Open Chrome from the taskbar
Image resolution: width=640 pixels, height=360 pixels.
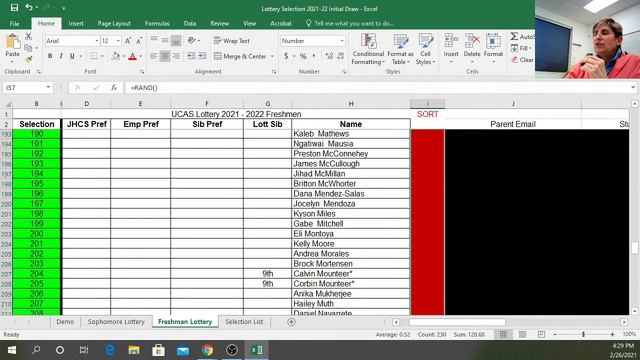207,350
